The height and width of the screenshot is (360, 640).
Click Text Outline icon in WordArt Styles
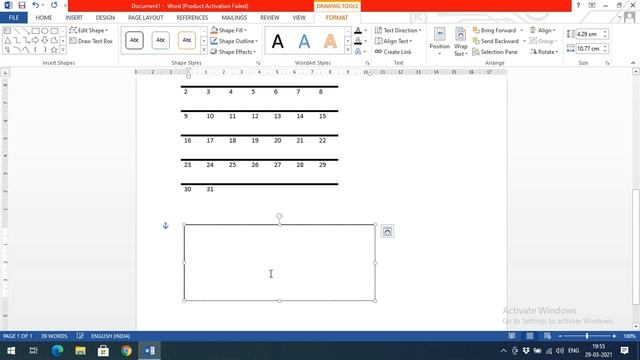pyautogui.click(x=358, y=41)
